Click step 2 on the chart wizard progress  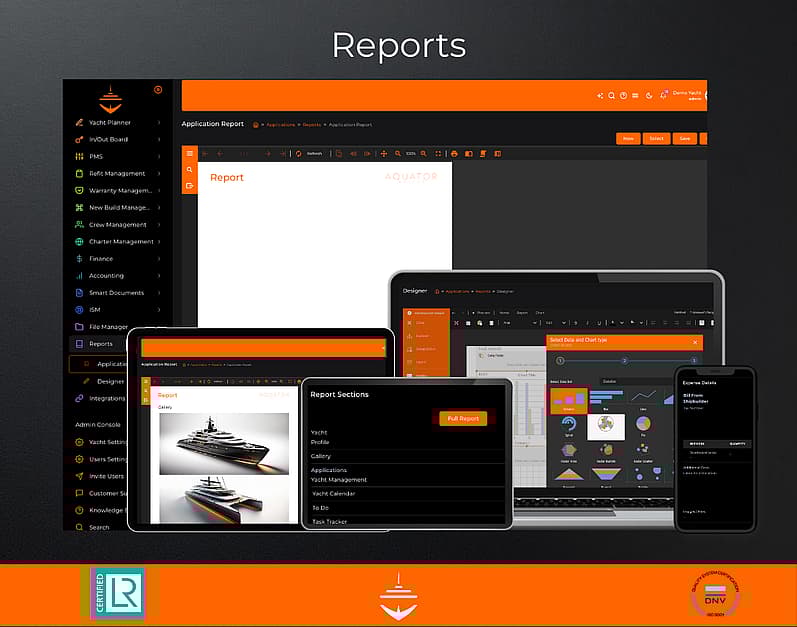click(x=625, y=361)
